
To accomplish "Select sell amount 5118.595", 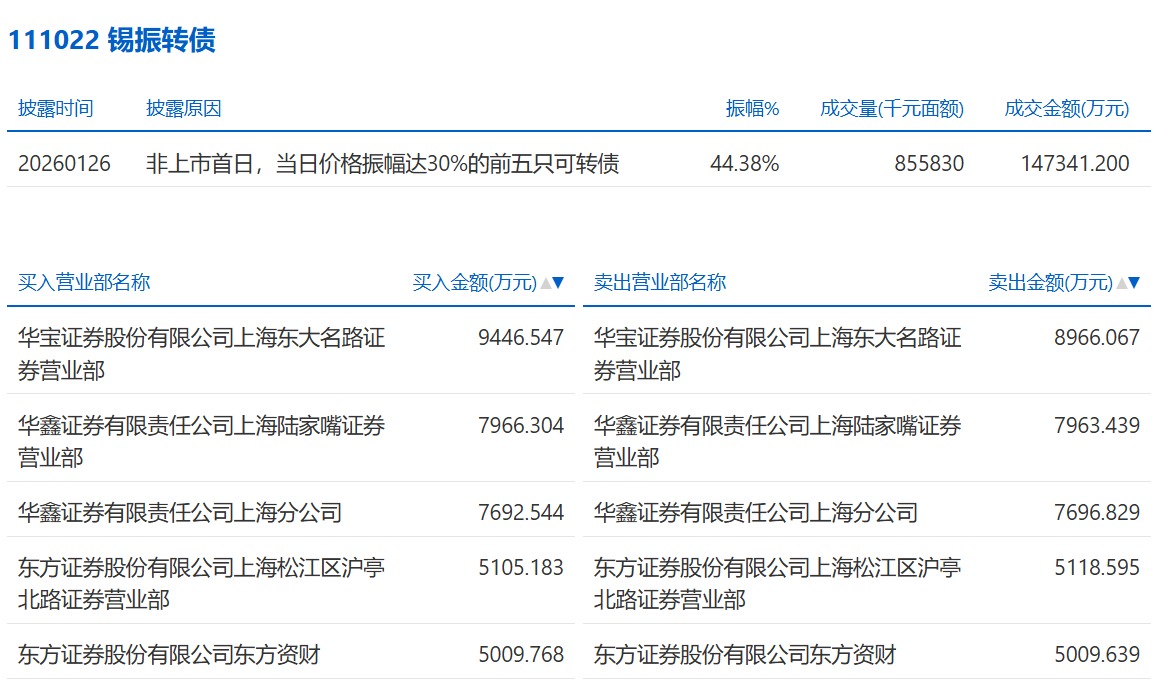I will click(x=1097, y=567).
